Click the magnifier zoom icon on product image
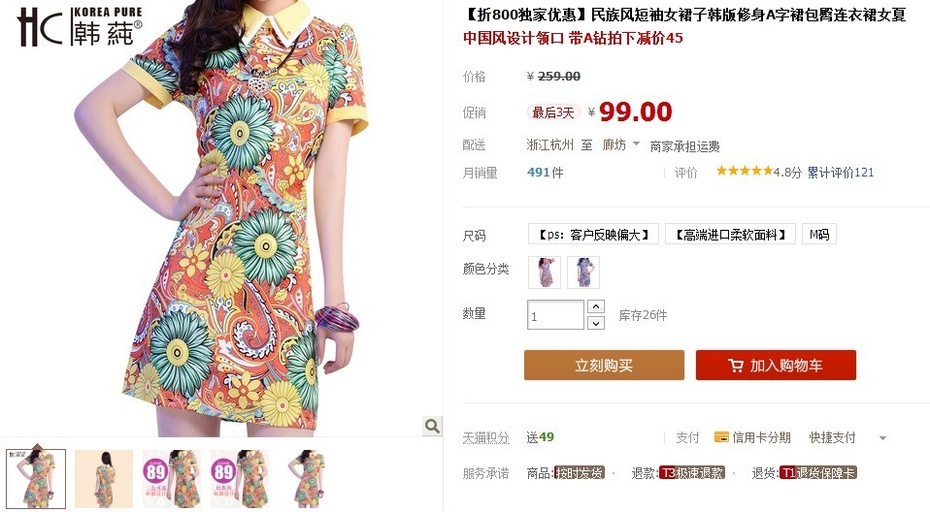 point(432,425)
